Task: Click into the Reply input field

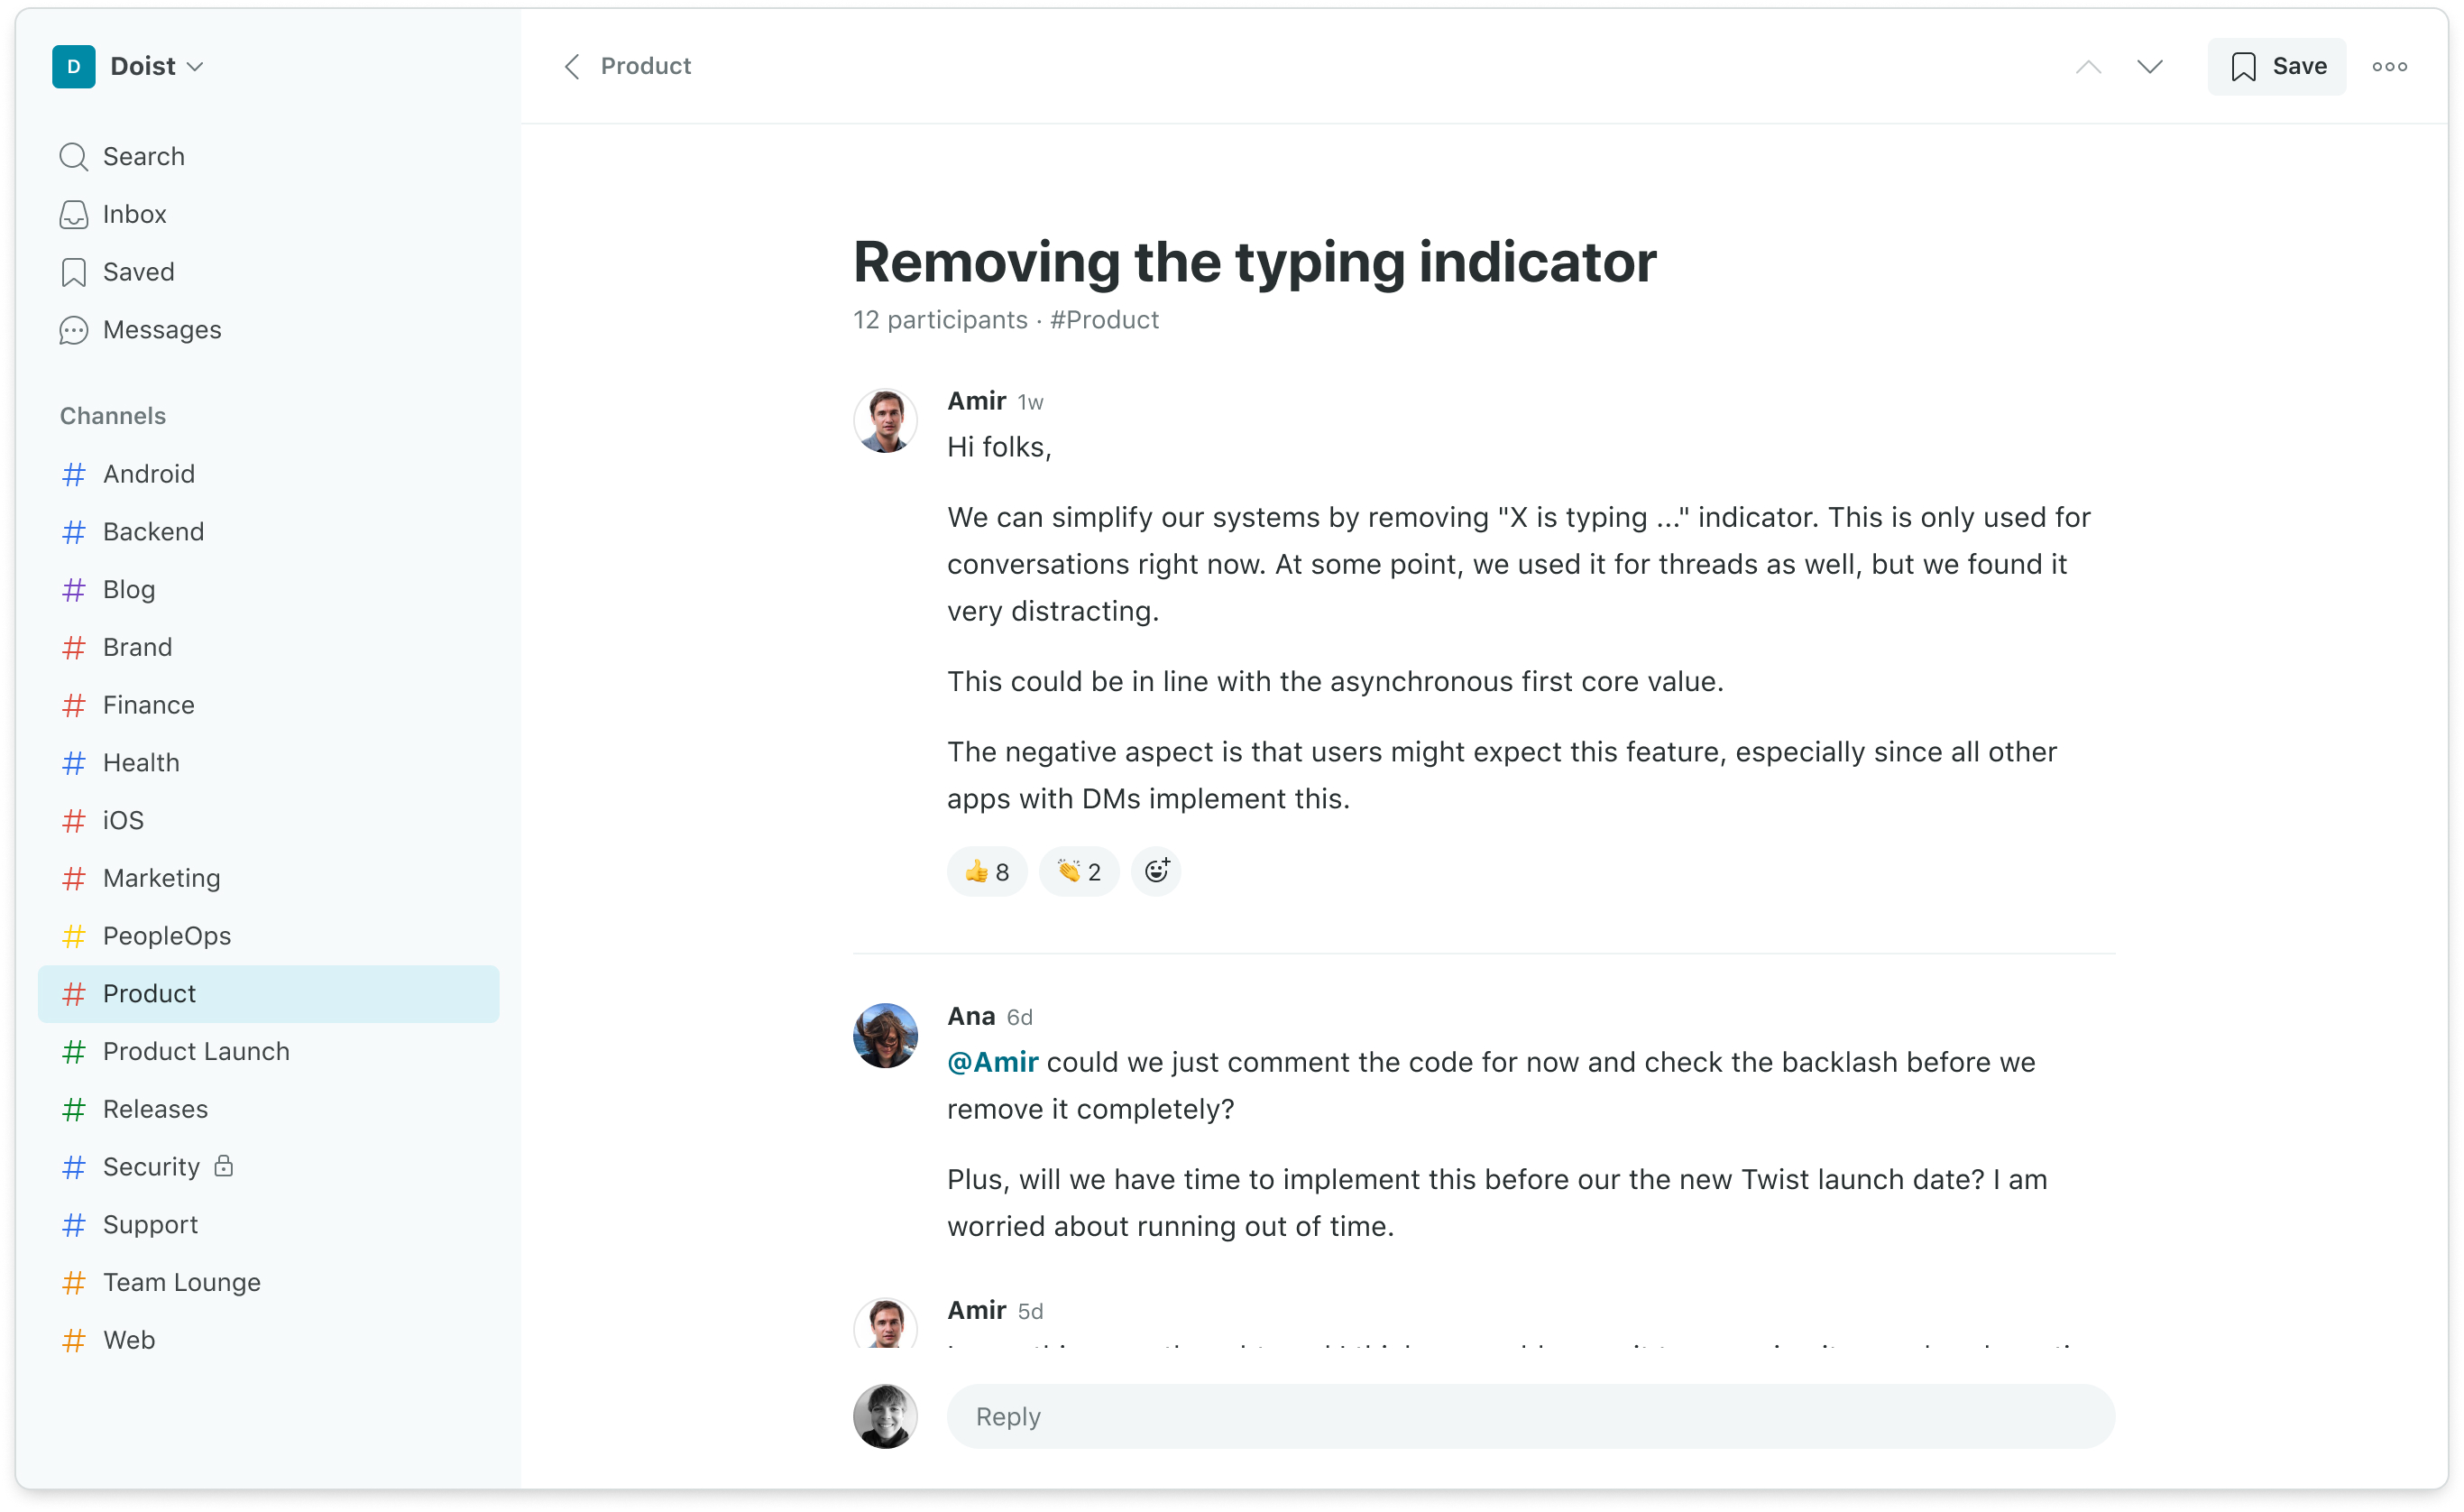Action: pos(1530,1416)
